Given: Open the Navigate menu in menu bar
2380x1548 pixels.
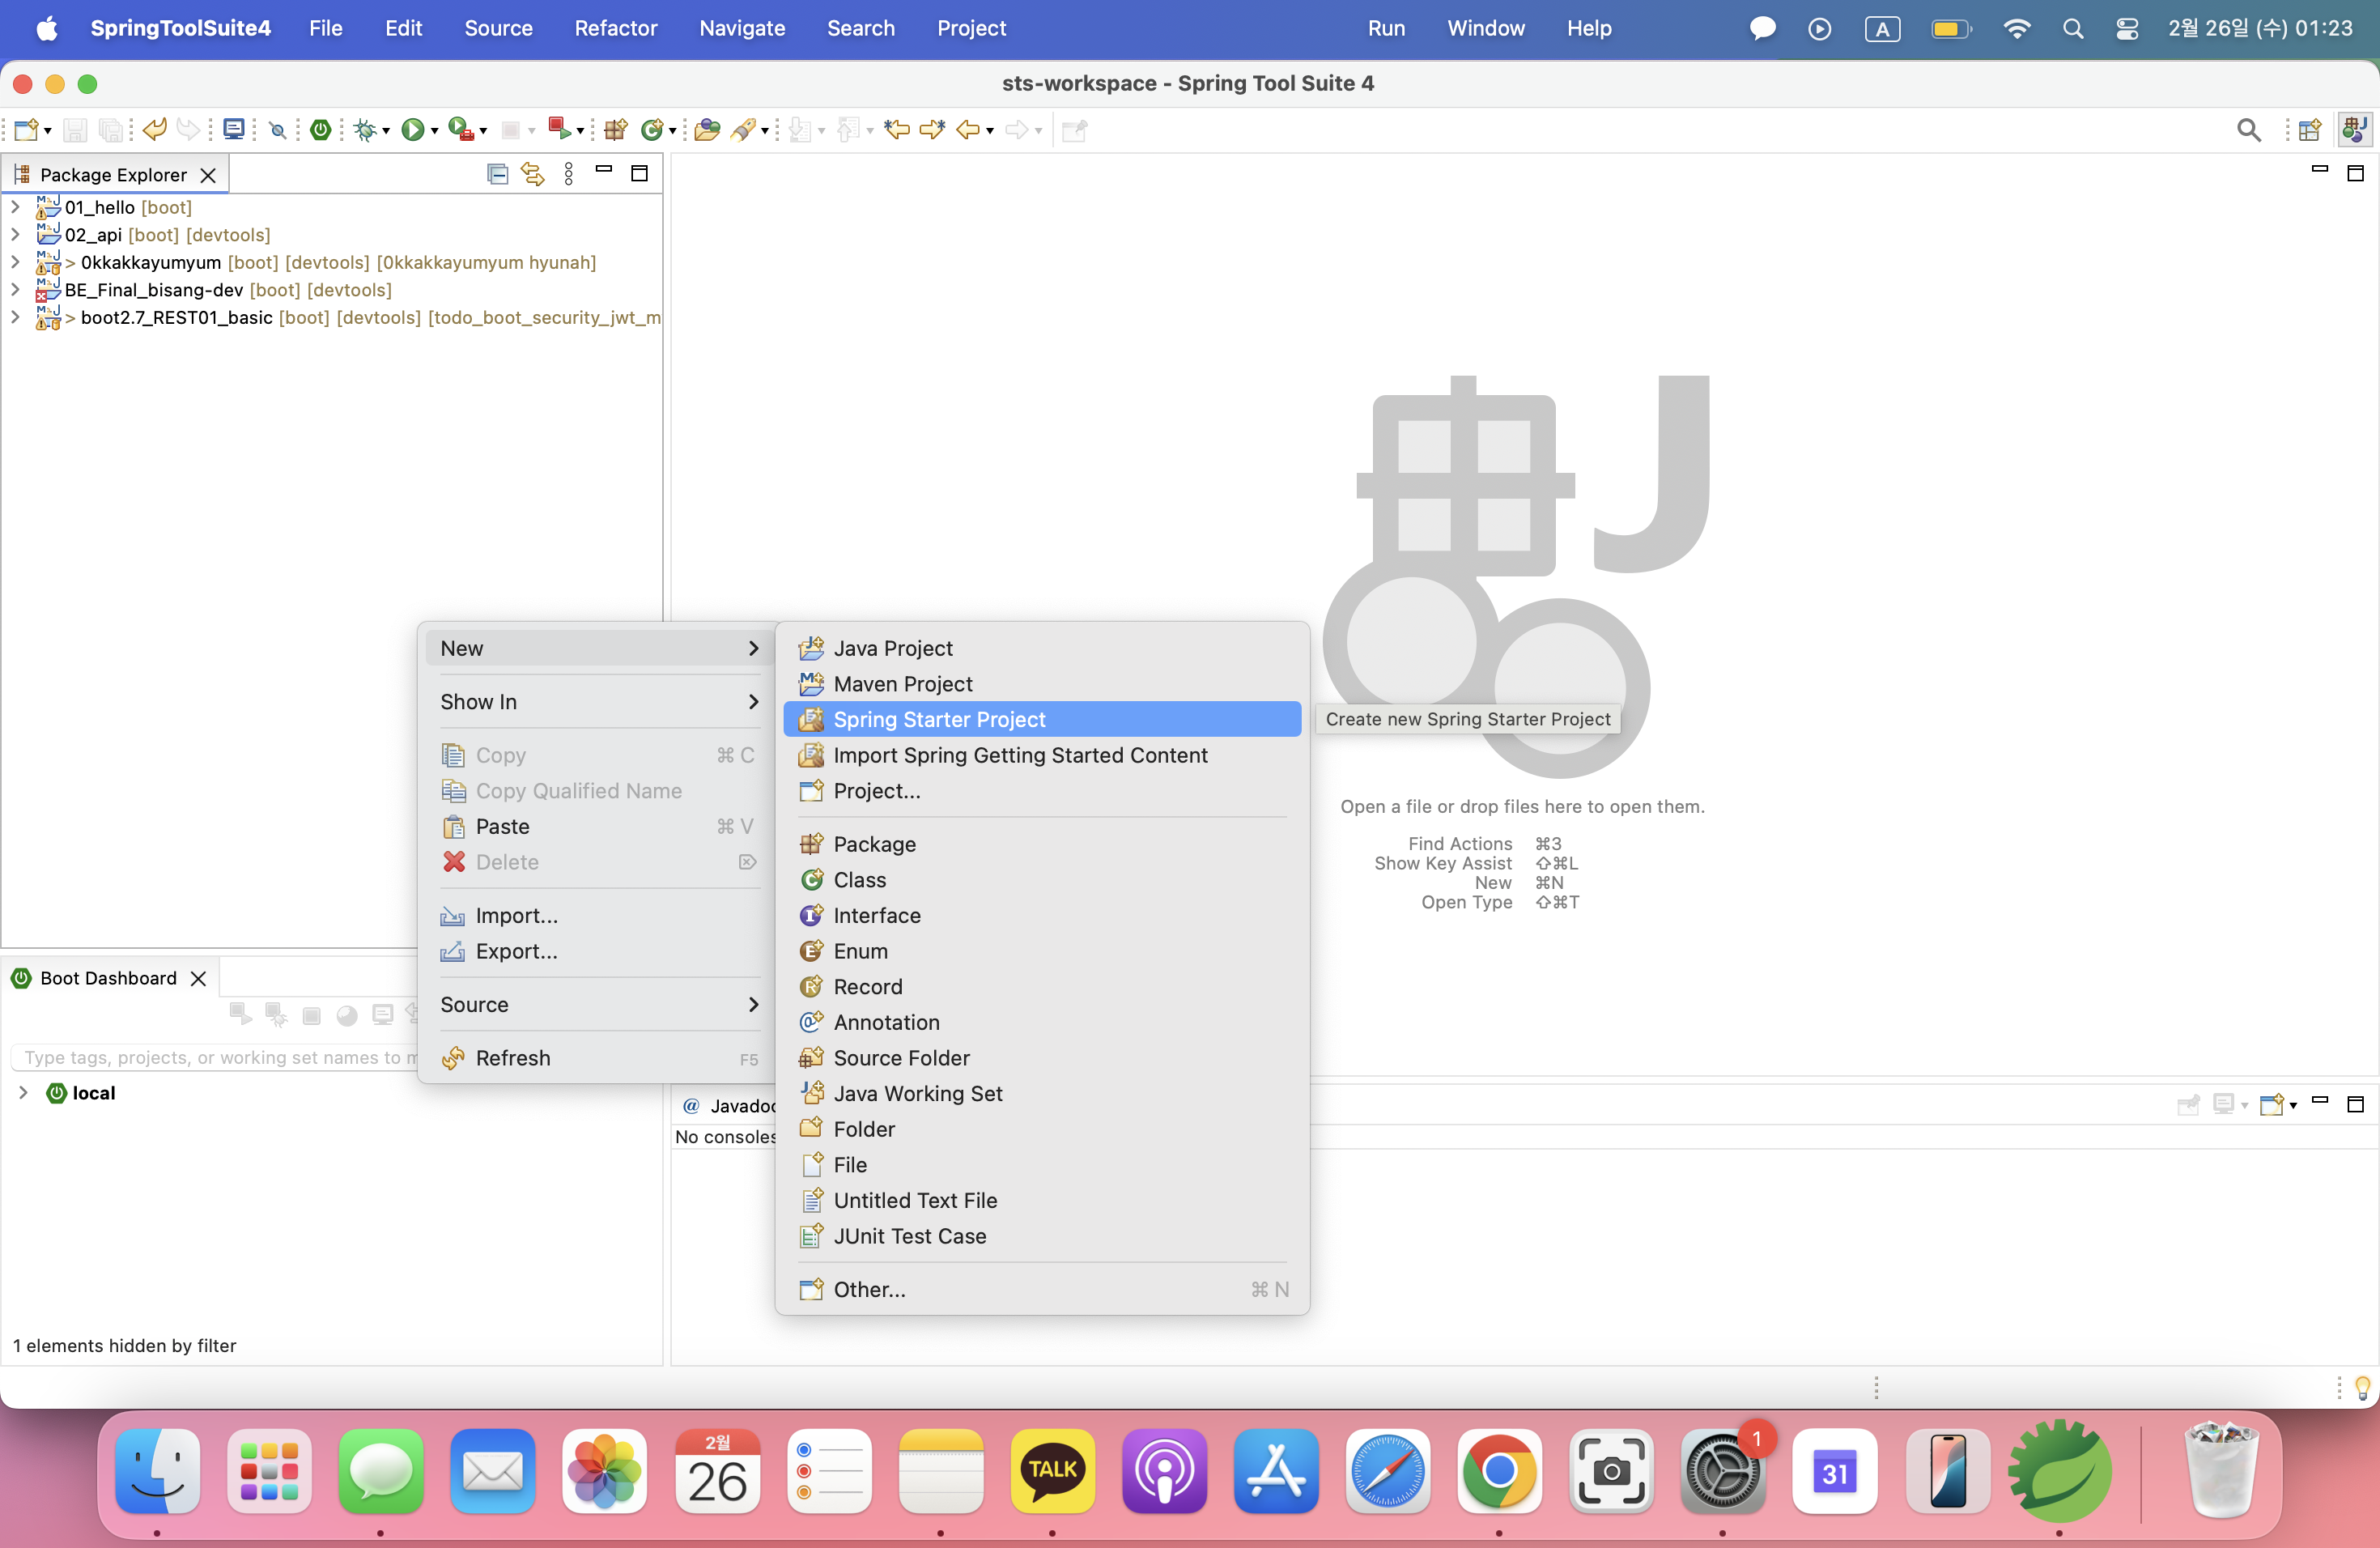Looking at the screenshot, I should pyautogui.click(x=742, y=28).
